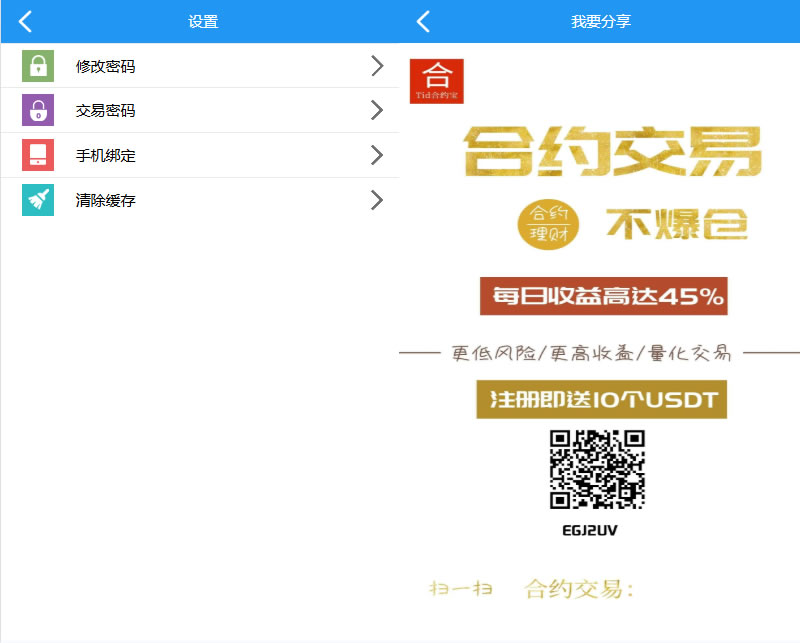Expand the 交易密码 row chevron
The width and height of the screenshot is (800, 643).
point(377,110)
